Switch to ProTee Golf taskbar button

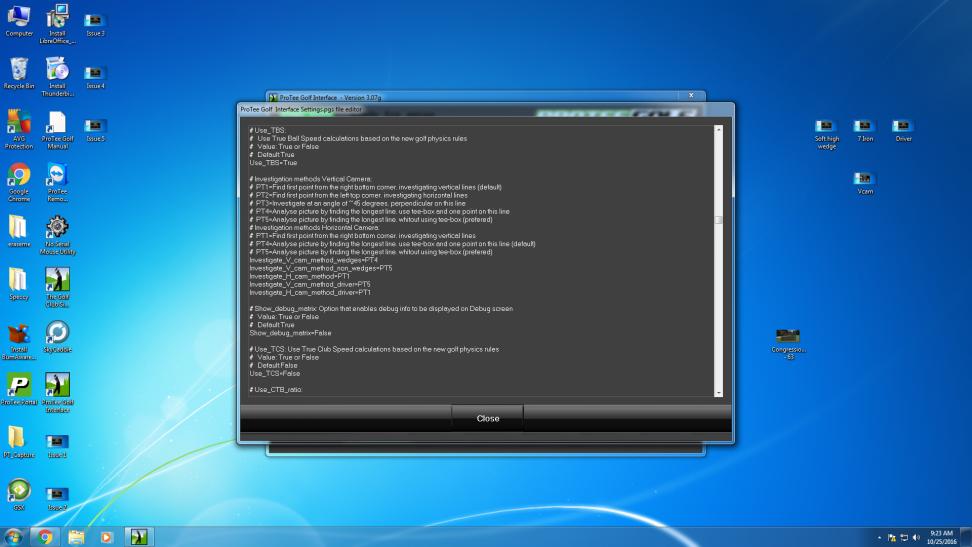point(139,536)
